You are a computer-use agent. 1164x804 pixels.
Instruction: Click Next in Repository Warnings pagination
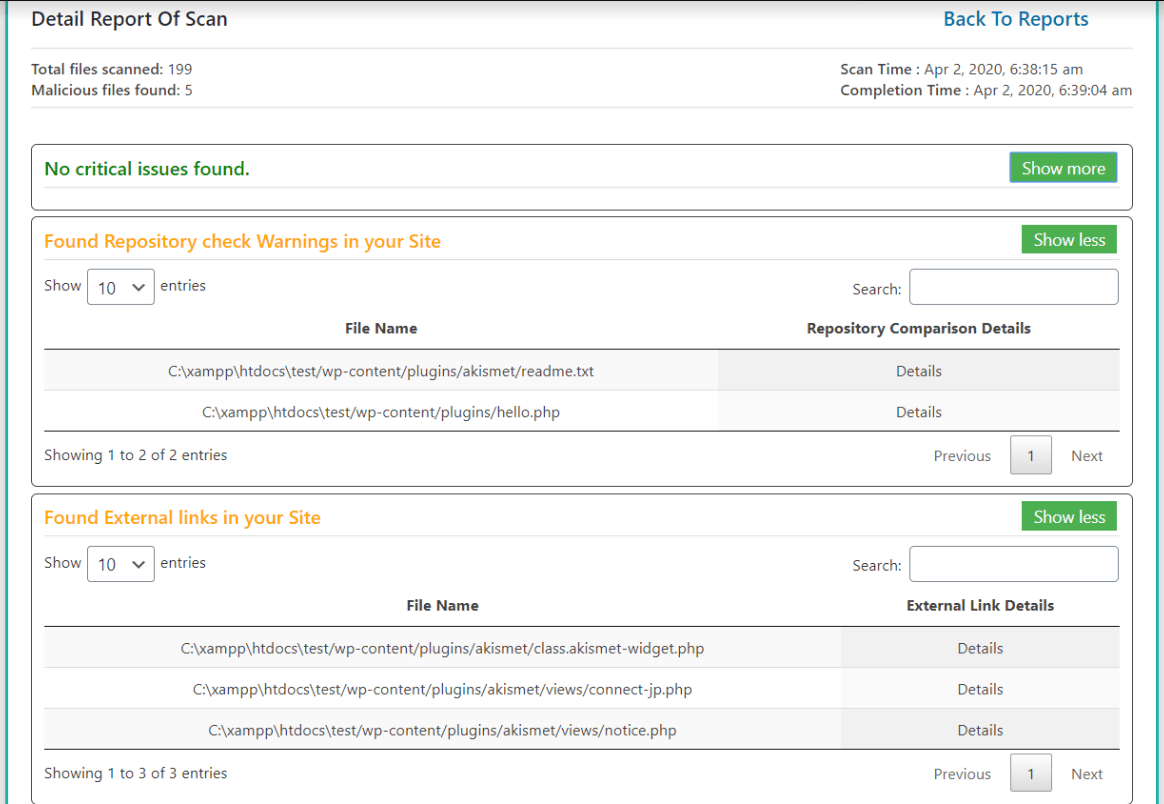pos(1087,456)
